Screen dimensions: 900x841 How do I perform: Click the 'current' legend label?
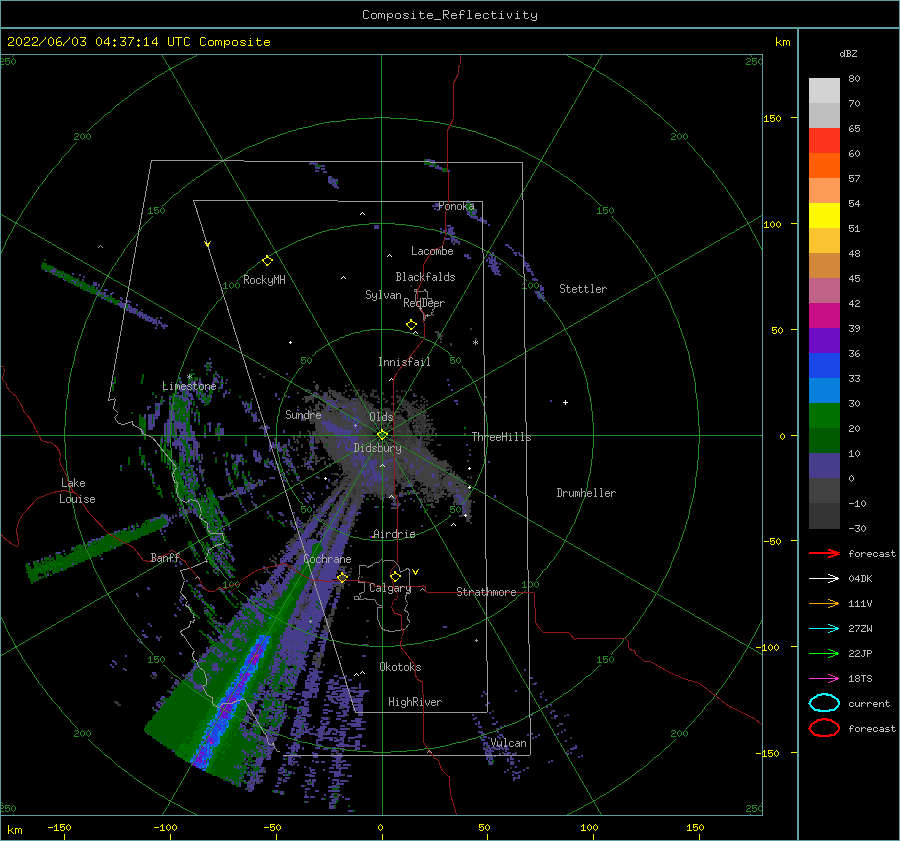[869, 703]
